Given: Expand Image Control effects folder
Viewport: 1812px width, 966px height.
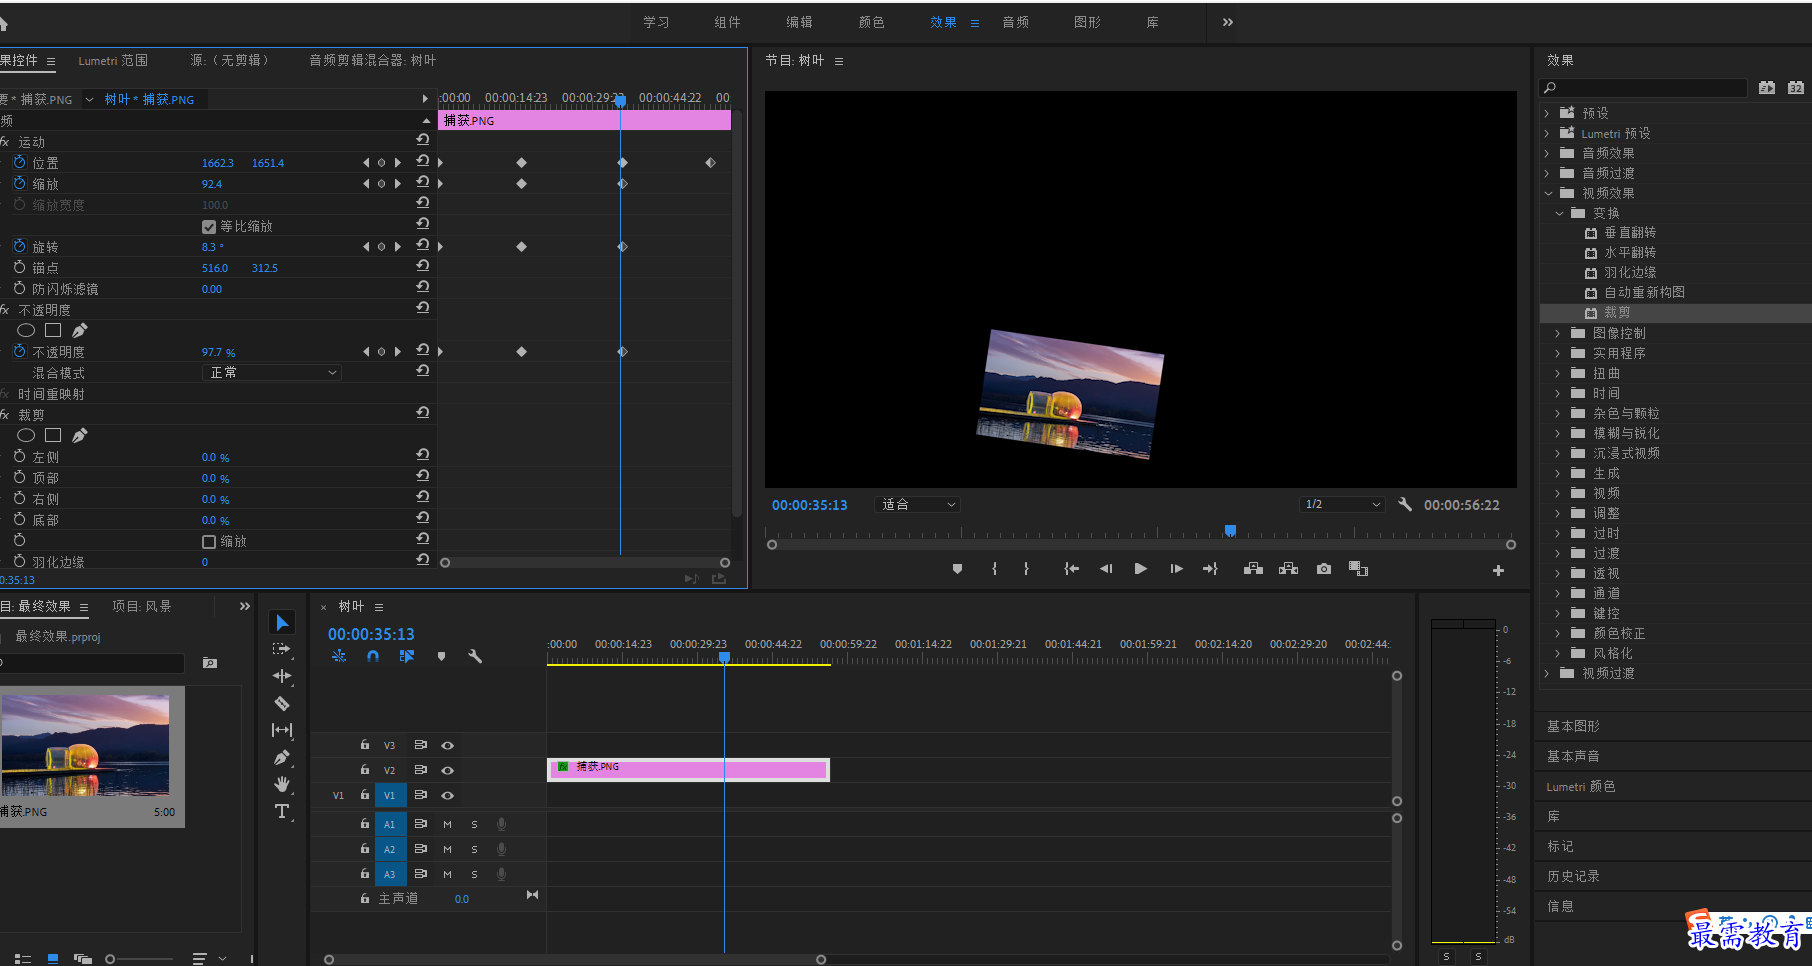Looking at the screenshot, I should coord(1558,333).
